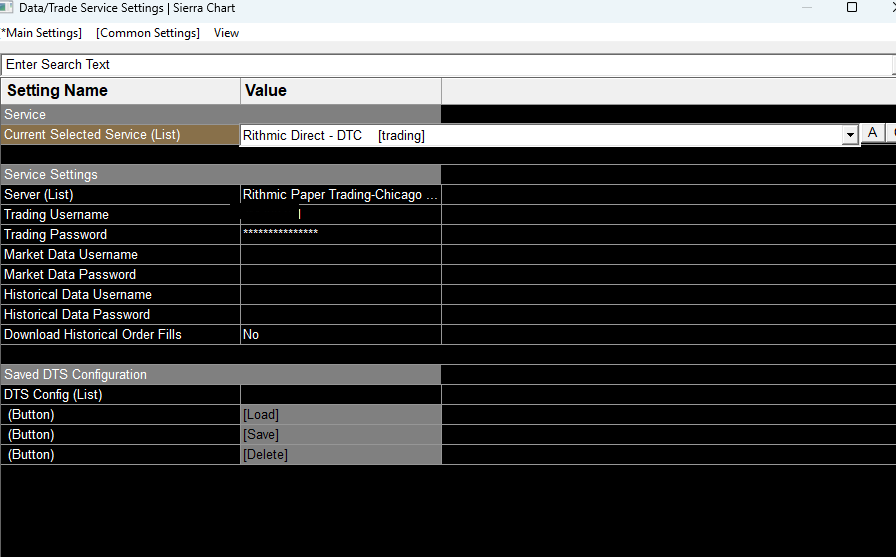Click the (Button) label beside [Delete]
This screenshot has height=557, width=896.
point(31,455)
